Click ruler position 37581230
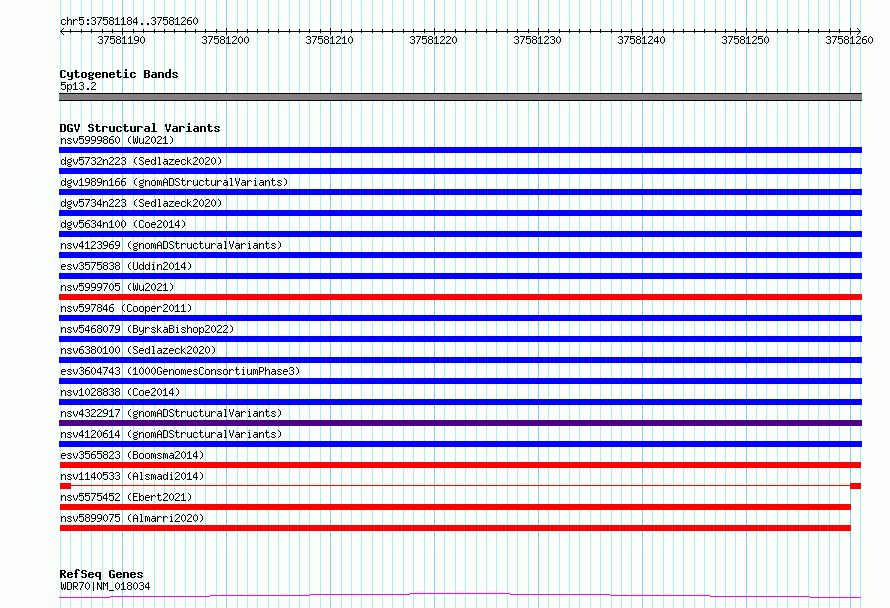Screen dimensions: 890x608 click(x=537, y=40)
